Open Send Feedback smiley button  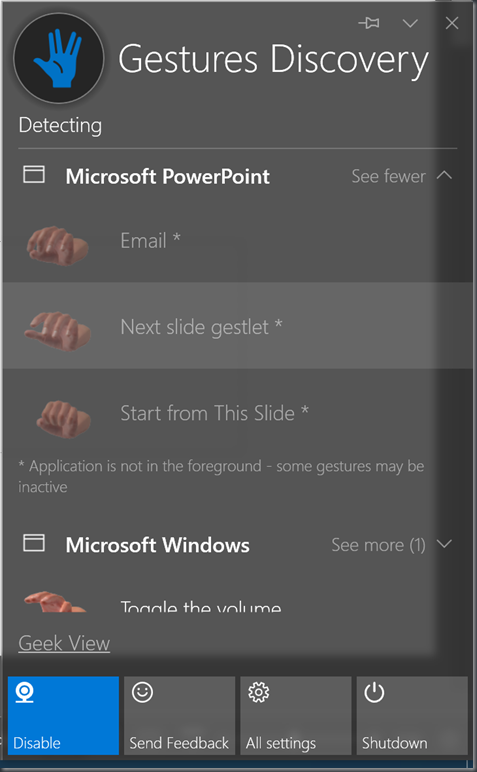(x=179, y=715)
